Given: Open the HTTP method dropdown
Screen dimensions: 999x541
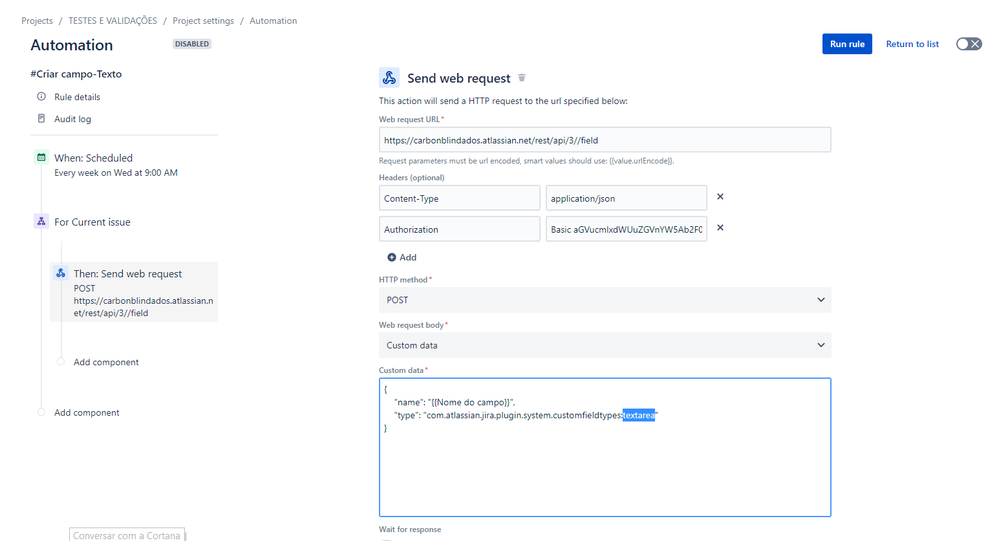Looking at the screenshot, I should point(605,300).
